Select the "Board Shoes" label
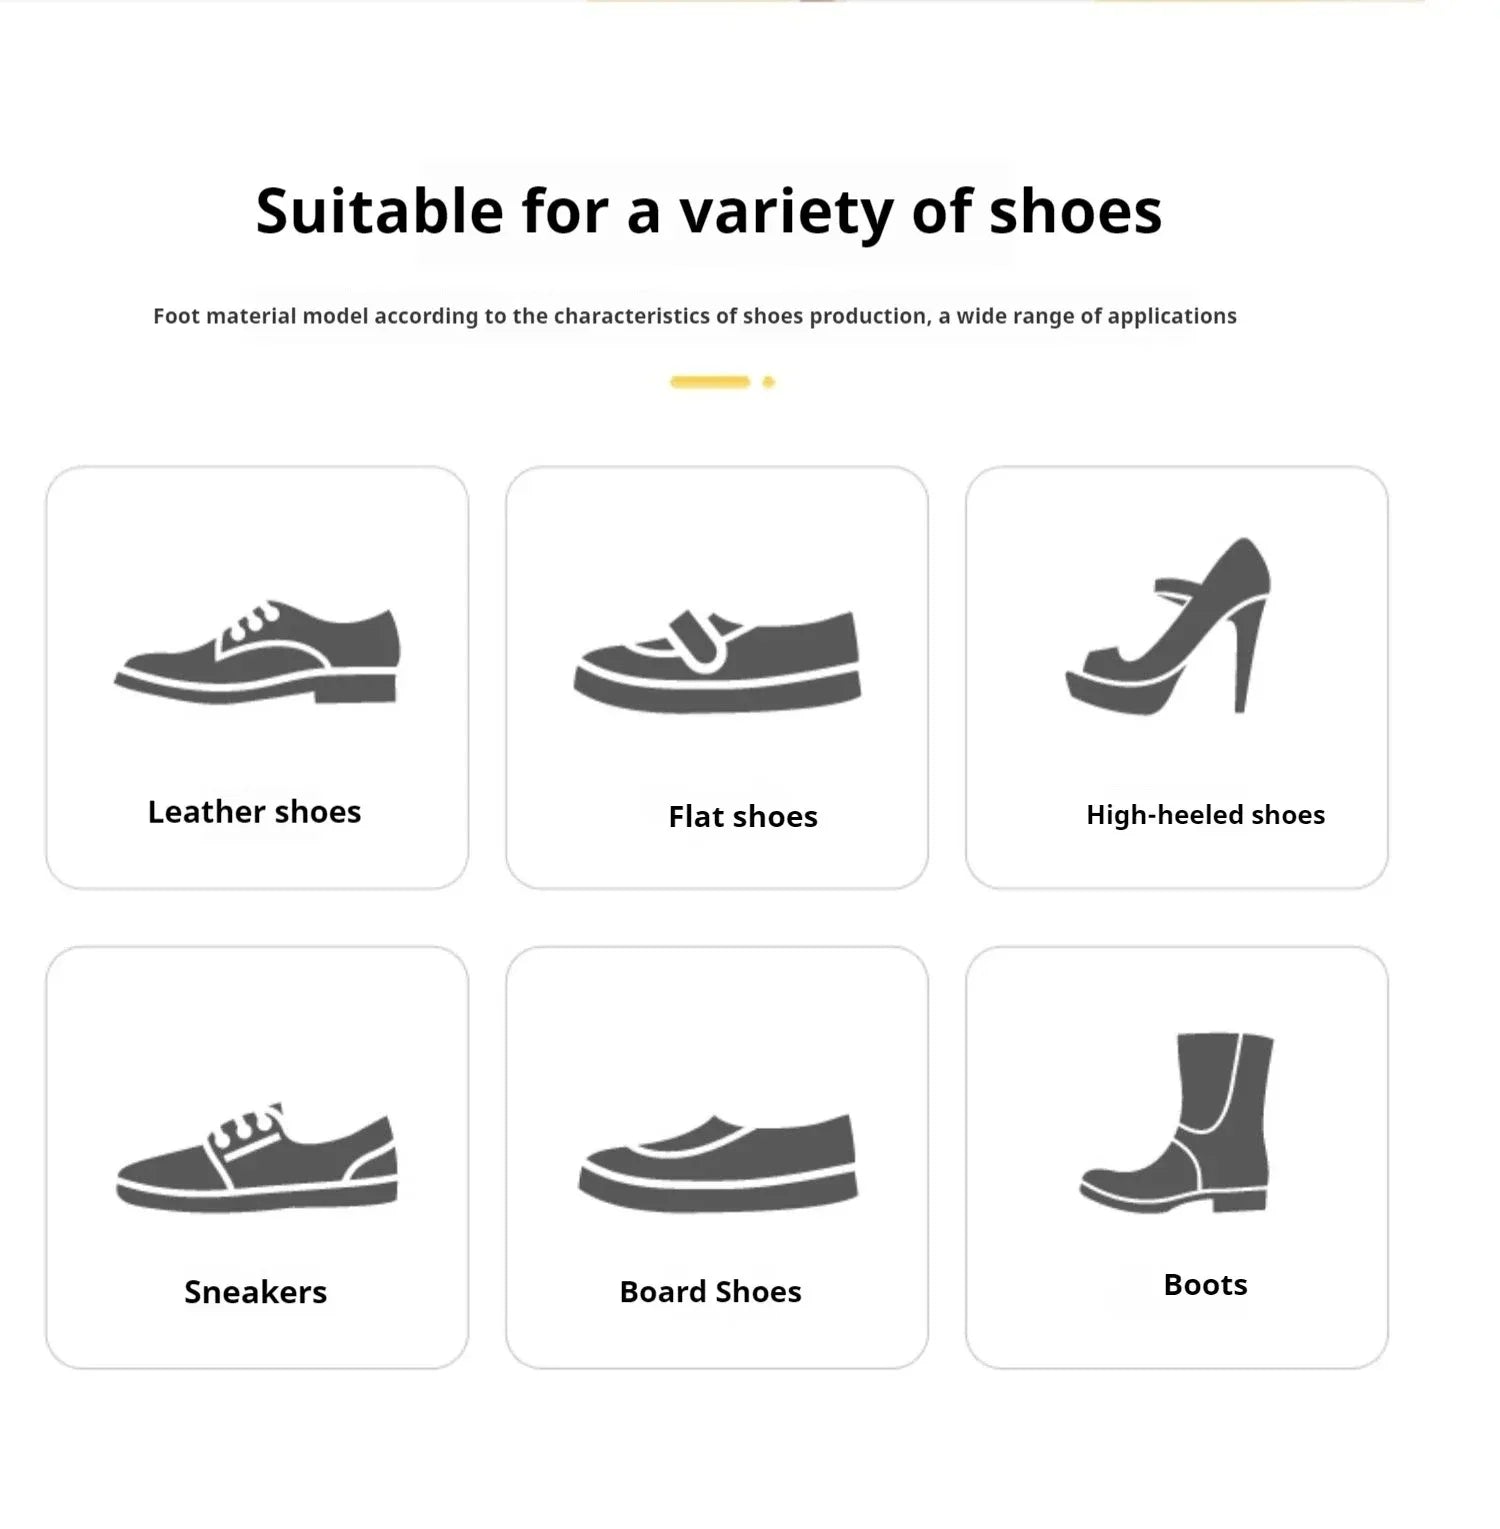 710,1292
